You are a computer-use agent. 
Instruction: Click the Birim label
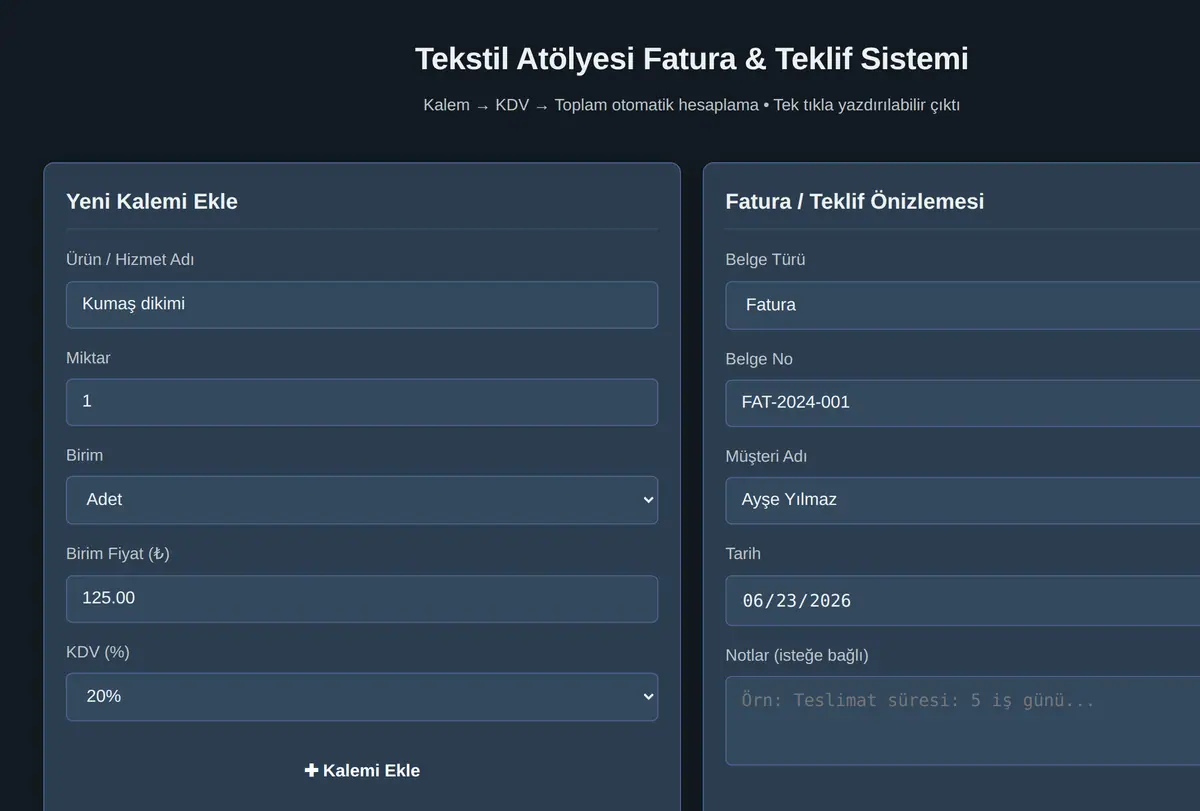point(85,455)
